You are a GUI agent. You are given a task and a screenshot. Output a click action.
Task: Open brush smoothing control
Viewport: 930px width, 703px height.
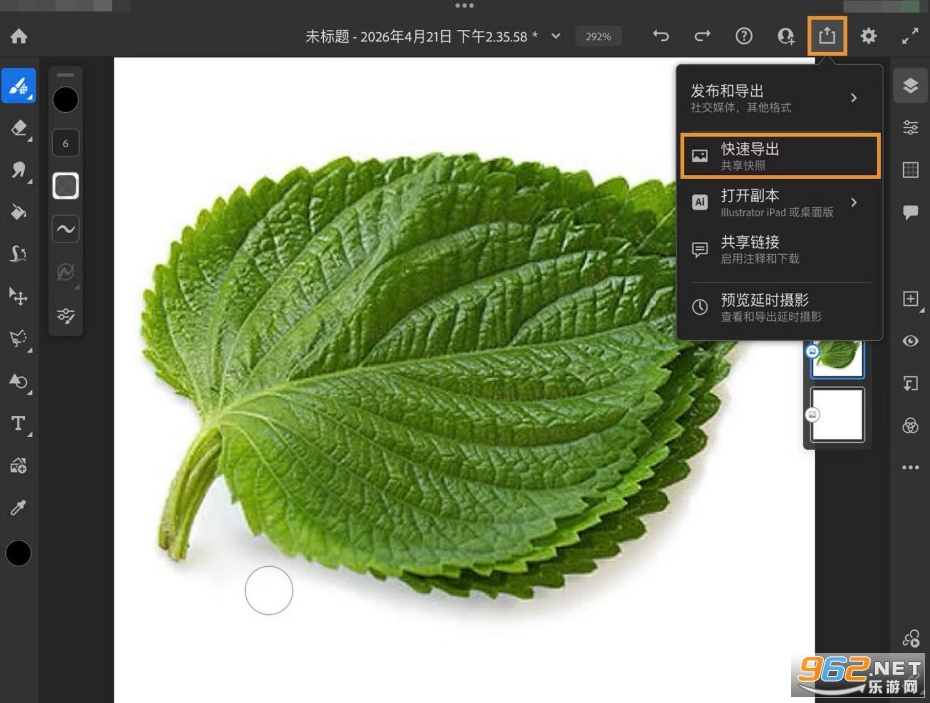point(65,229)
